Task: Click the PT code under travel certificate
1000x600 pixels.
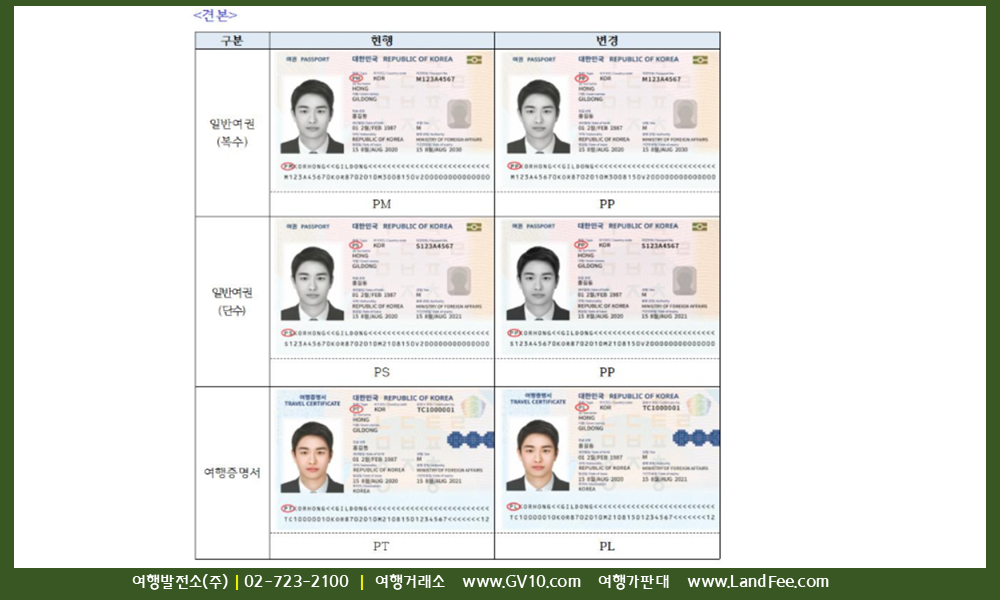Action: pos(382,547)
